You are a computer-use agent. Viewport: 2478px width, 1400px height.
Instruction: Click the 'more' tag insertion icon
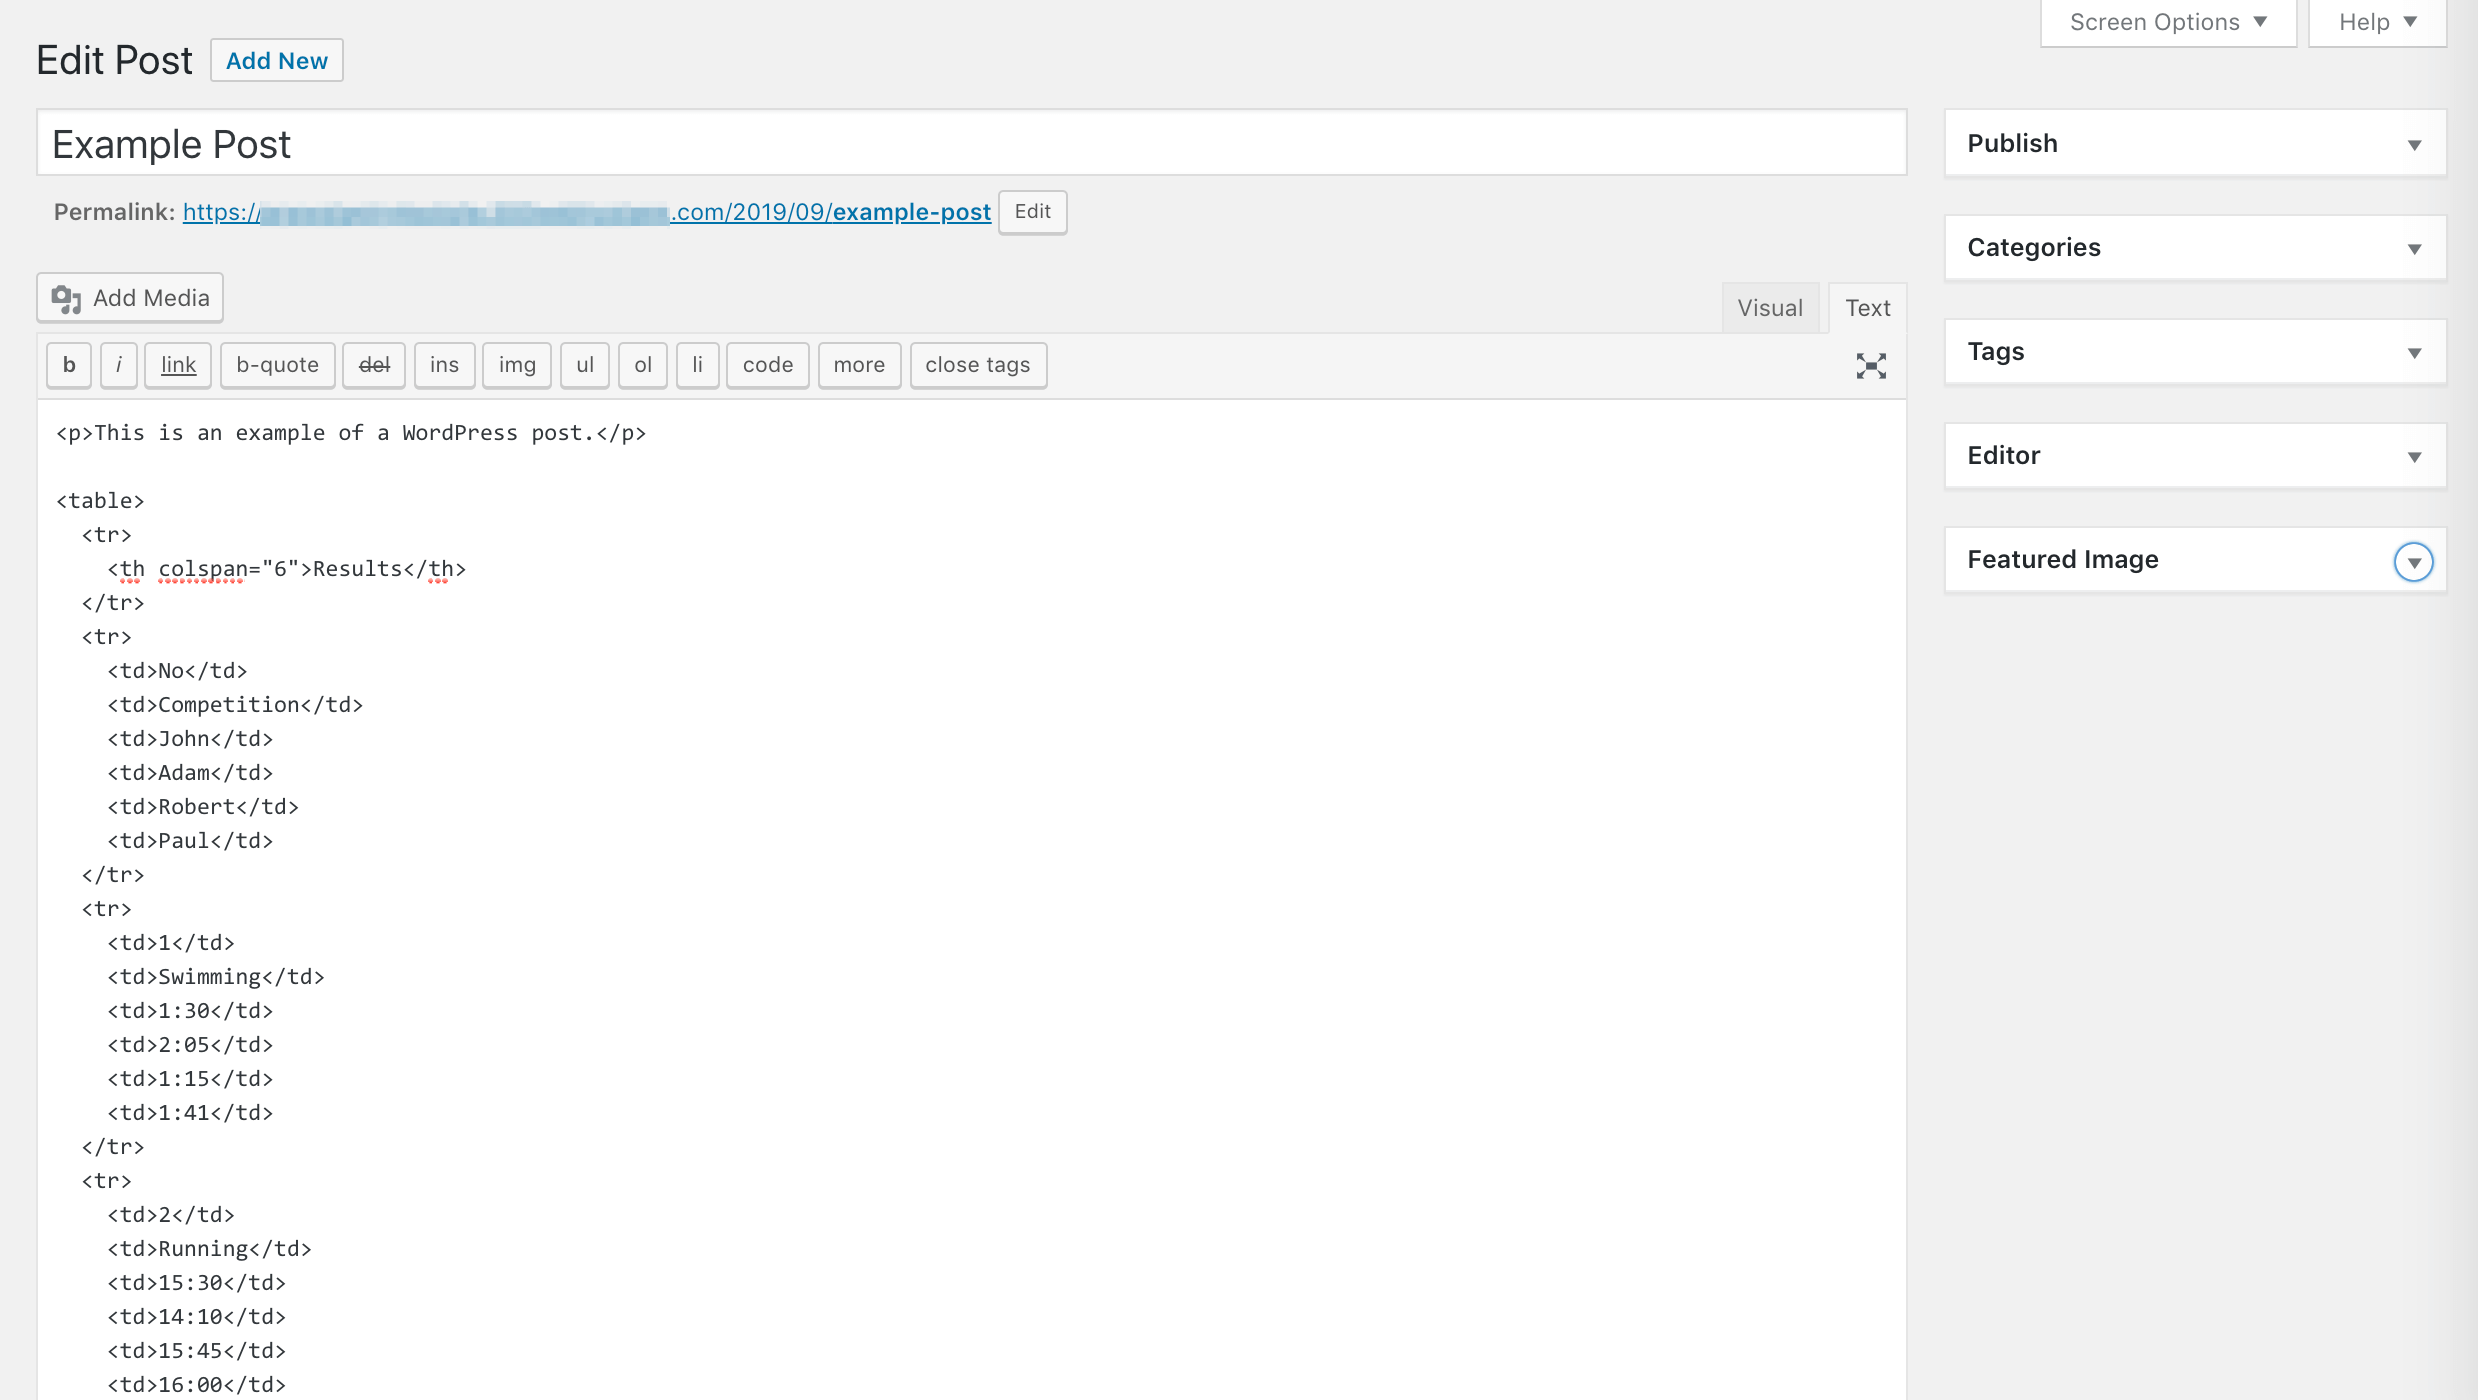coord(858,364)
